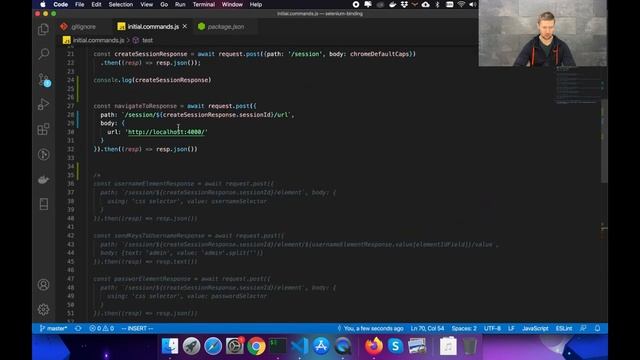This screenshot has width=640, height=360.
Task: Click the editor minimap preview
Action: [x=578, y=86]
